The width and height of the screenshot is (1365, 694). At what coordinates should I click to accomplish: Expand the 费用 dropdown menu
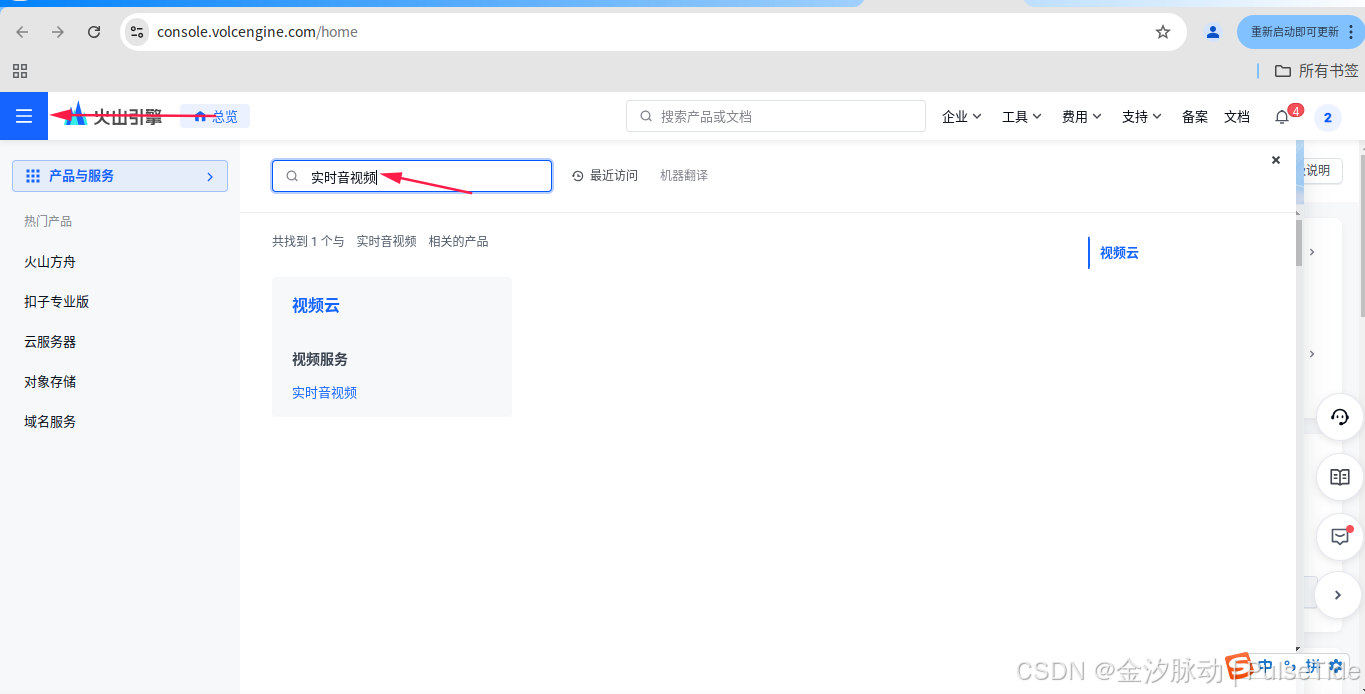[1081, 116]
